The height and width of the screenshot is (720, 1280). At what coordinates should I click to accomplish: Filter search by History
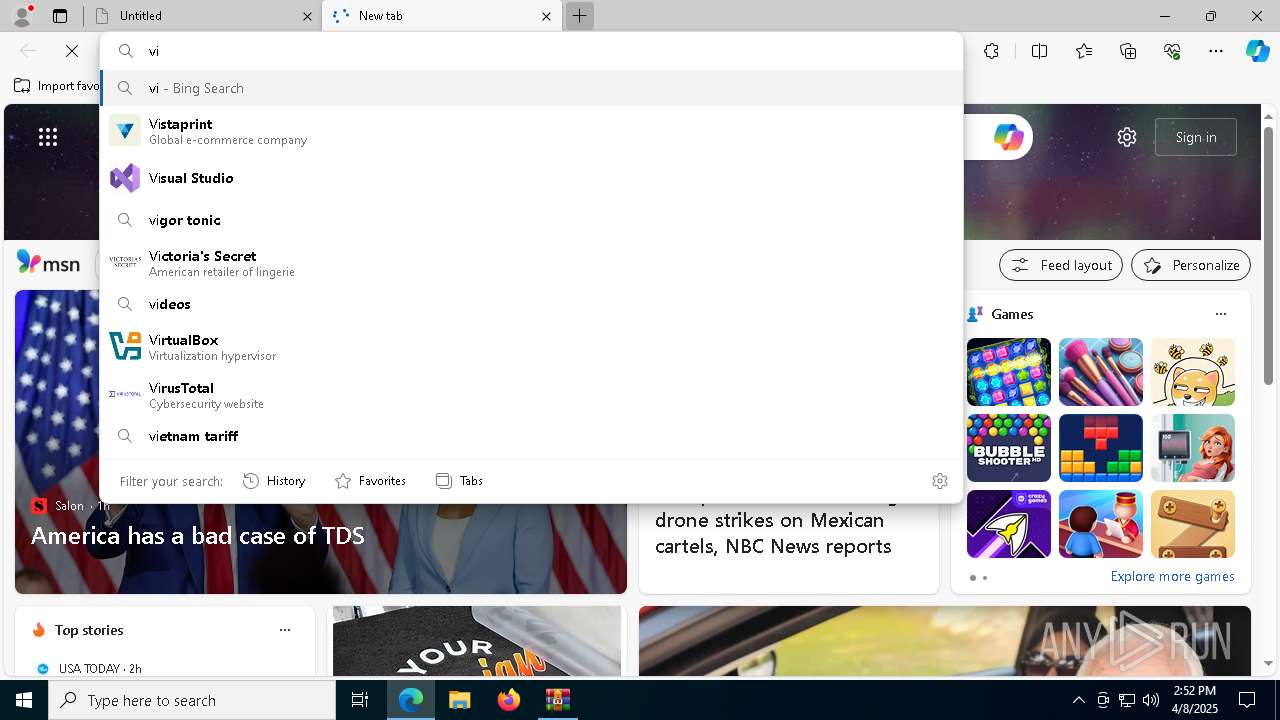(274, 481)
